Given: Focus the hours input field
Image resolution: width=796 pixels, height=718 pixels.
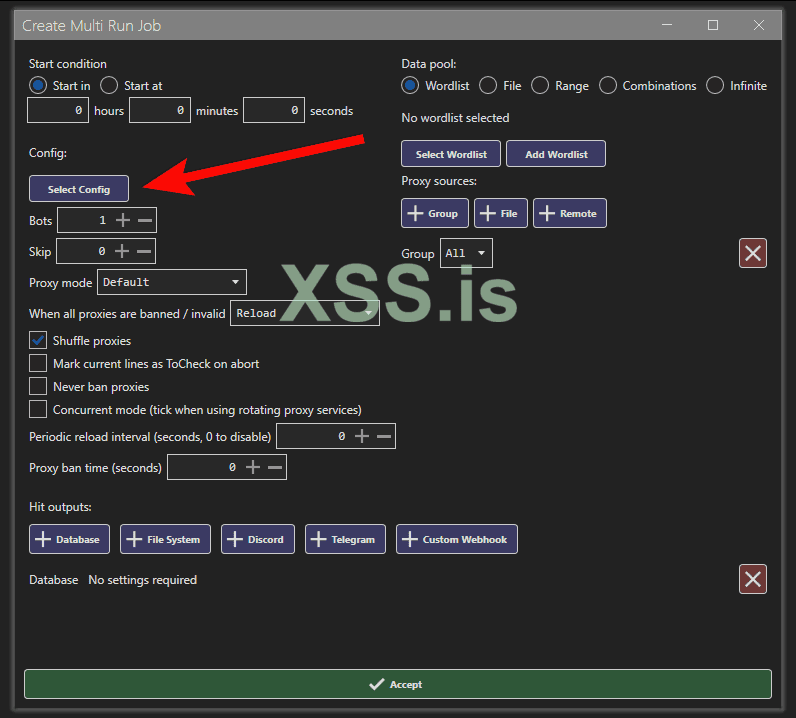Looking at the screenshot, I should click(58, 110).
